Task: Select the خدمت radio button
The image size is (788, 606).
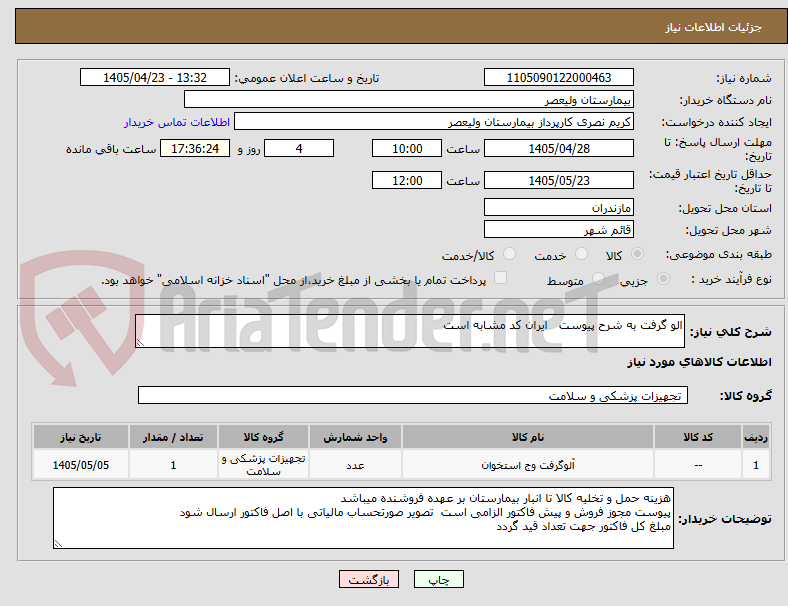Action: (581, 254)
